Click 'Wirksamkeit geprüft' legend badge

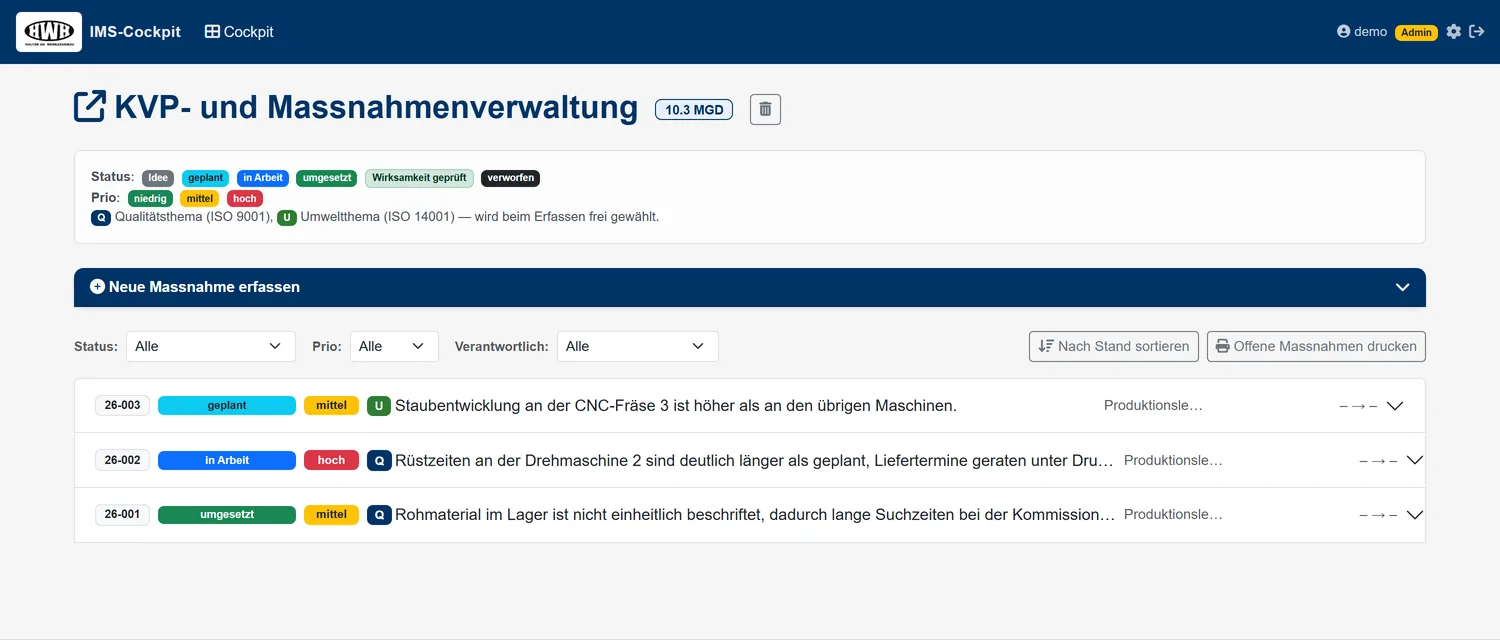coord(419,178)
